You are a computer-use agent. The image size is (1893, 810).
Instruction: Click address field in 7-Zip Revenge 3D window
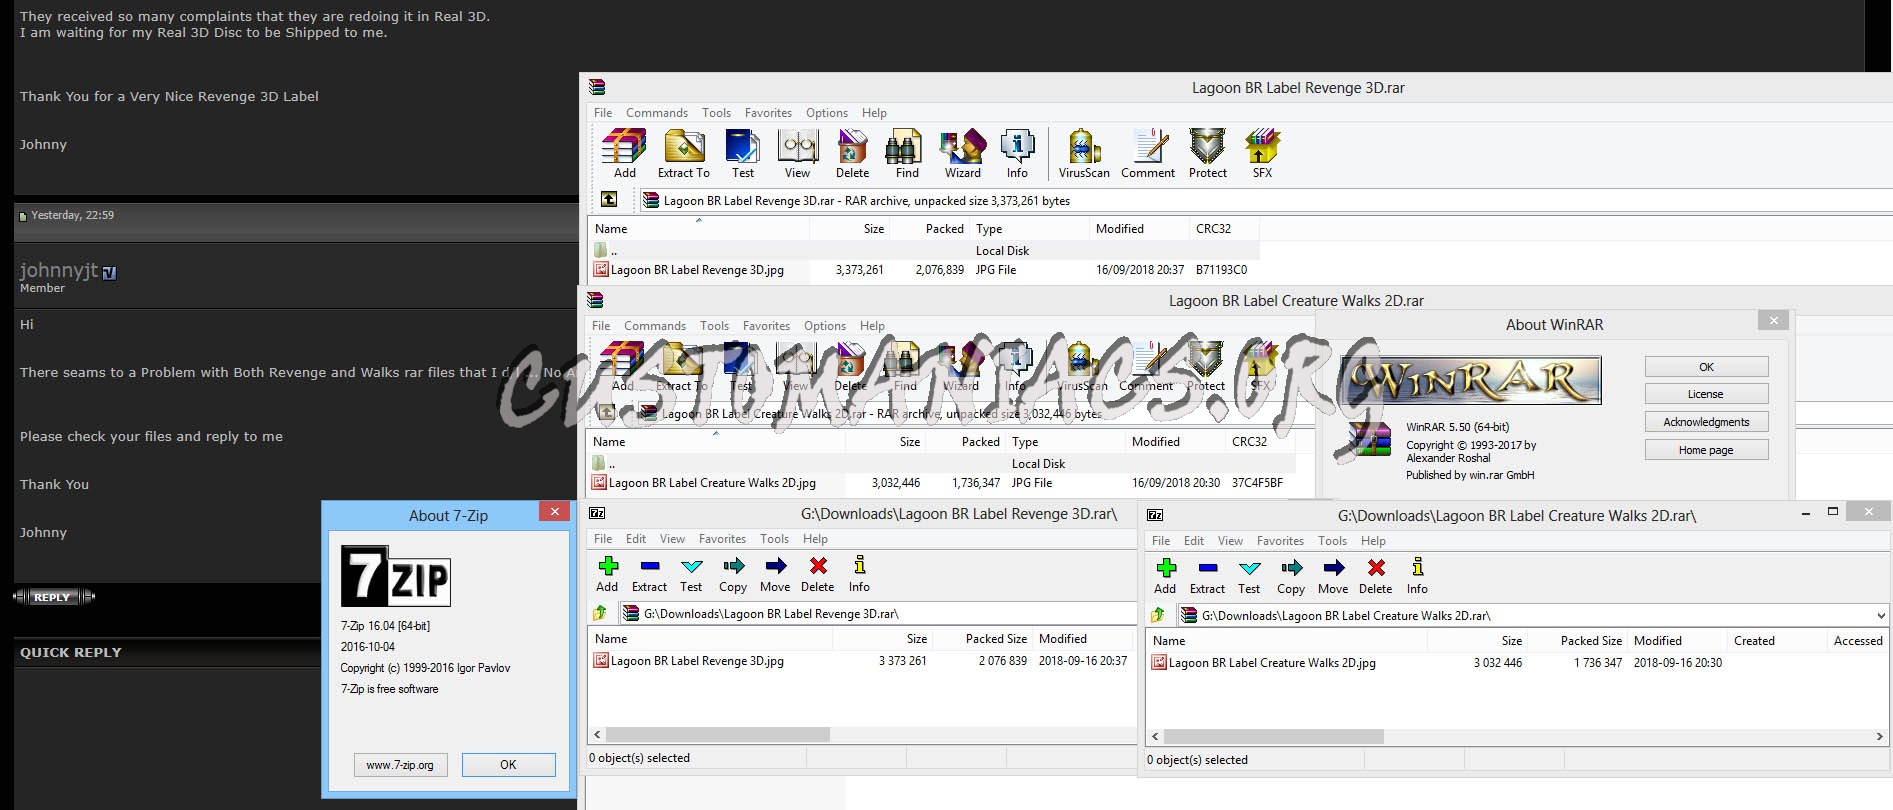877,613
